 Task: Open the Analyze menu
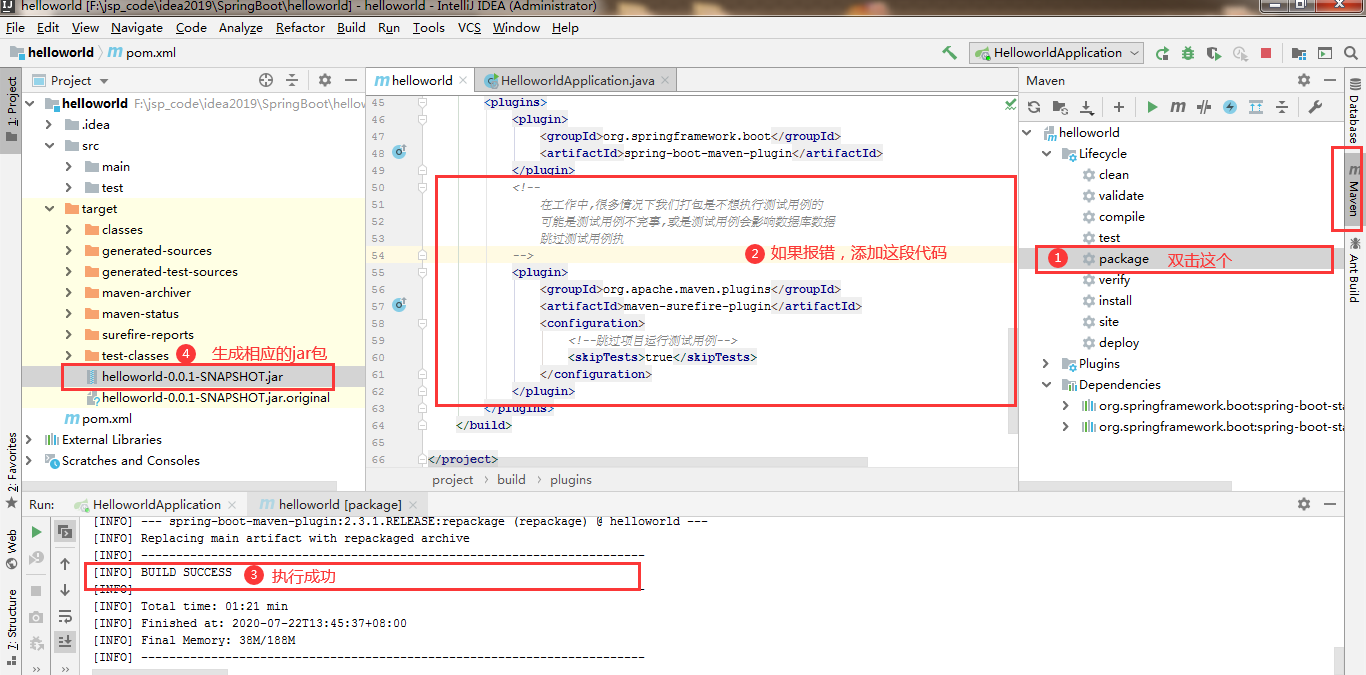click(x=241, y=28)
